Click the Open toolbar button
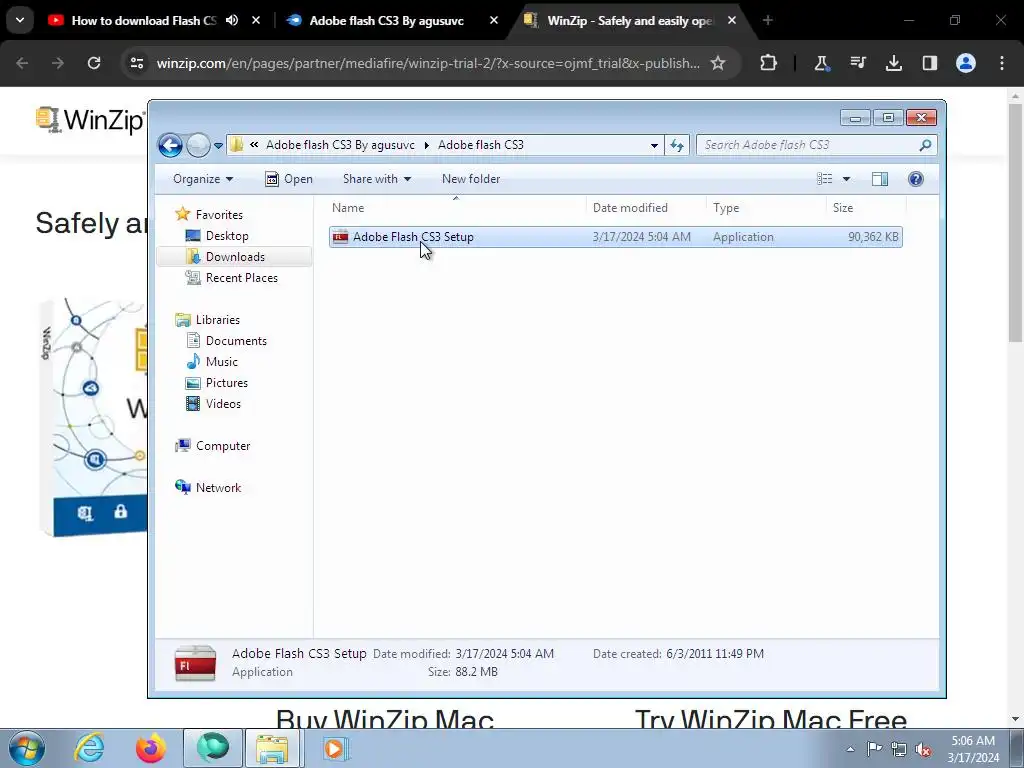The height and width of the screenshot is (768, 1024). coord(289,179)
